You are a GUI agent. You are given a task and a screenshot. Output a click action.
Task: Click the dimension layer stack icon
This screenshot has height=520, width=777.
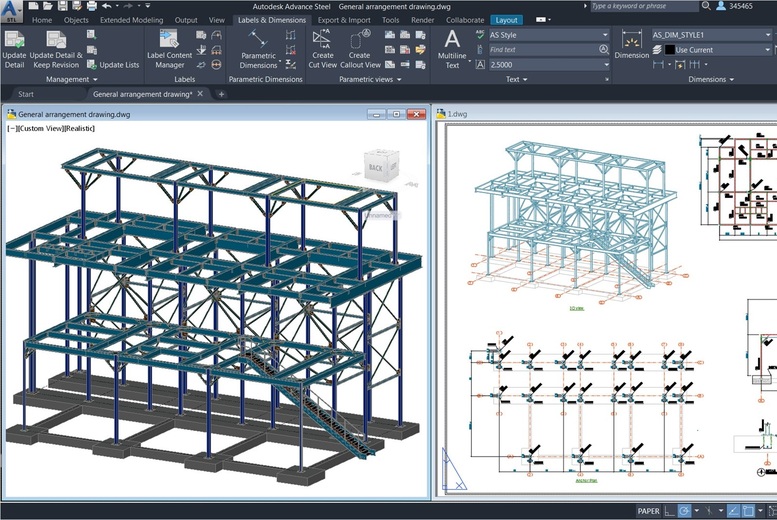(x=657, y=50)
